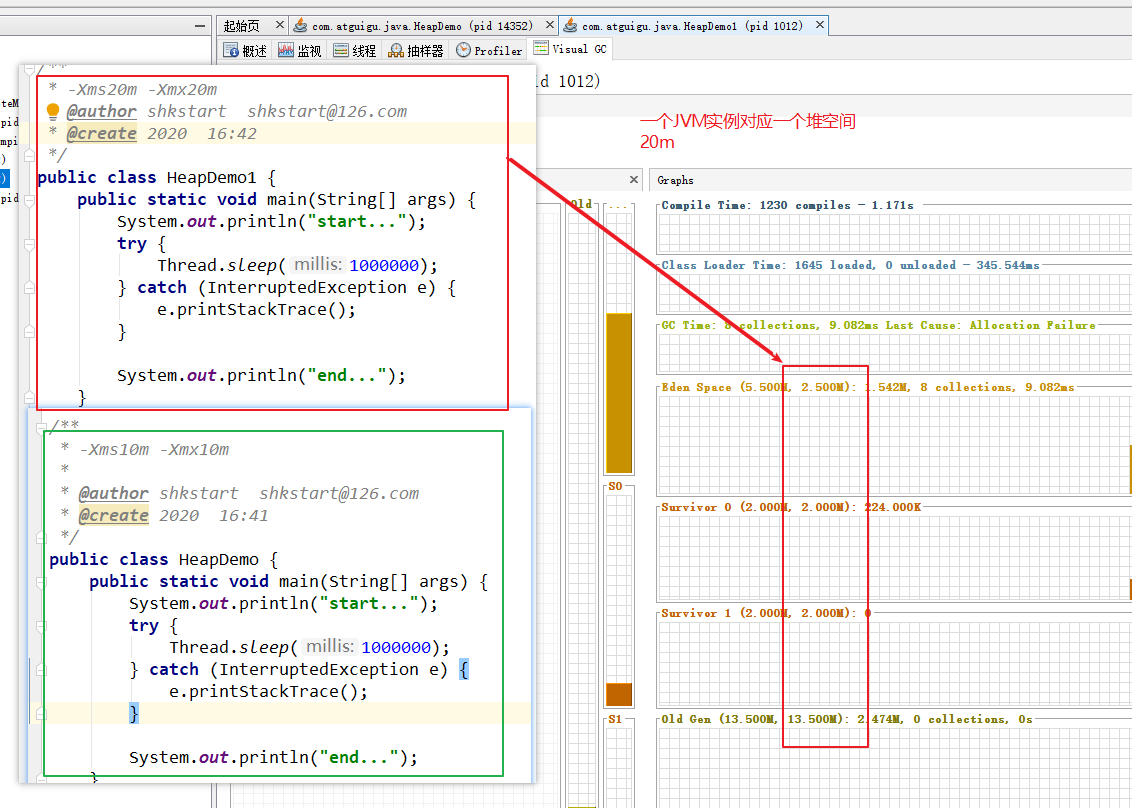Click the Survivor 0 graph area
This screenshot has height=808, width=1132.
click(x=894, y=557)
